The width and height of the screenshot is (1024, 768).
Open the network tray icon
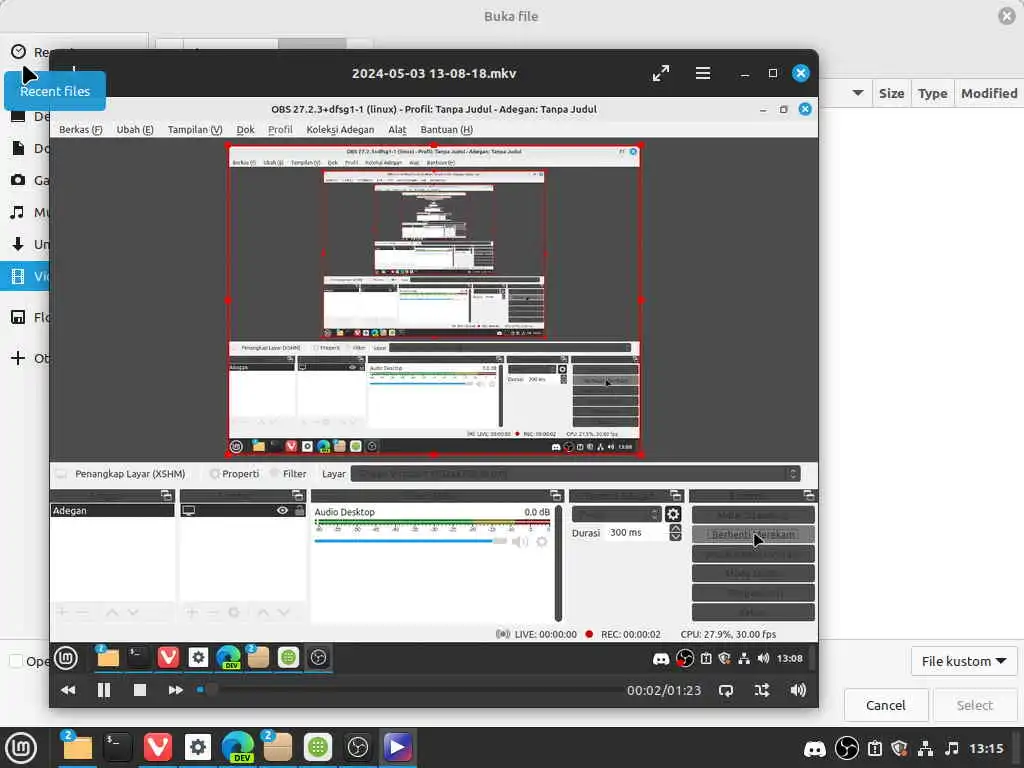tap(925, 748)
